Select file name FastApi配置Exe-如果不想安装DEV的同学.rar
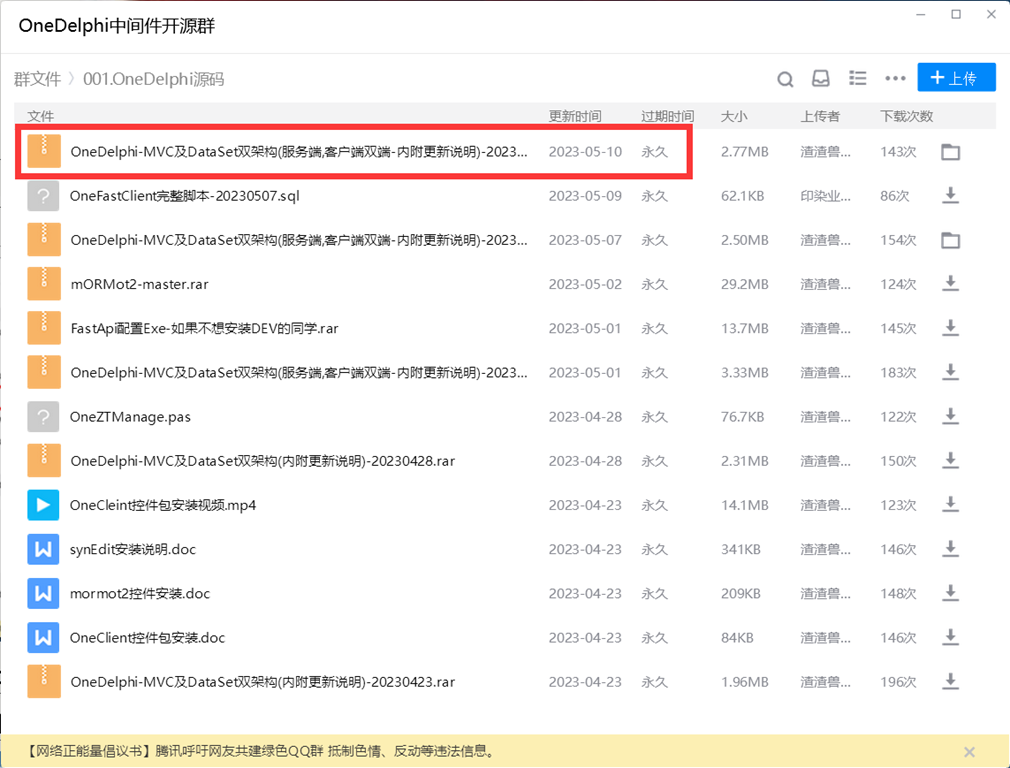Image resolution: width=1010 pixels, height=768 pixels. click(x=204, y=329)
